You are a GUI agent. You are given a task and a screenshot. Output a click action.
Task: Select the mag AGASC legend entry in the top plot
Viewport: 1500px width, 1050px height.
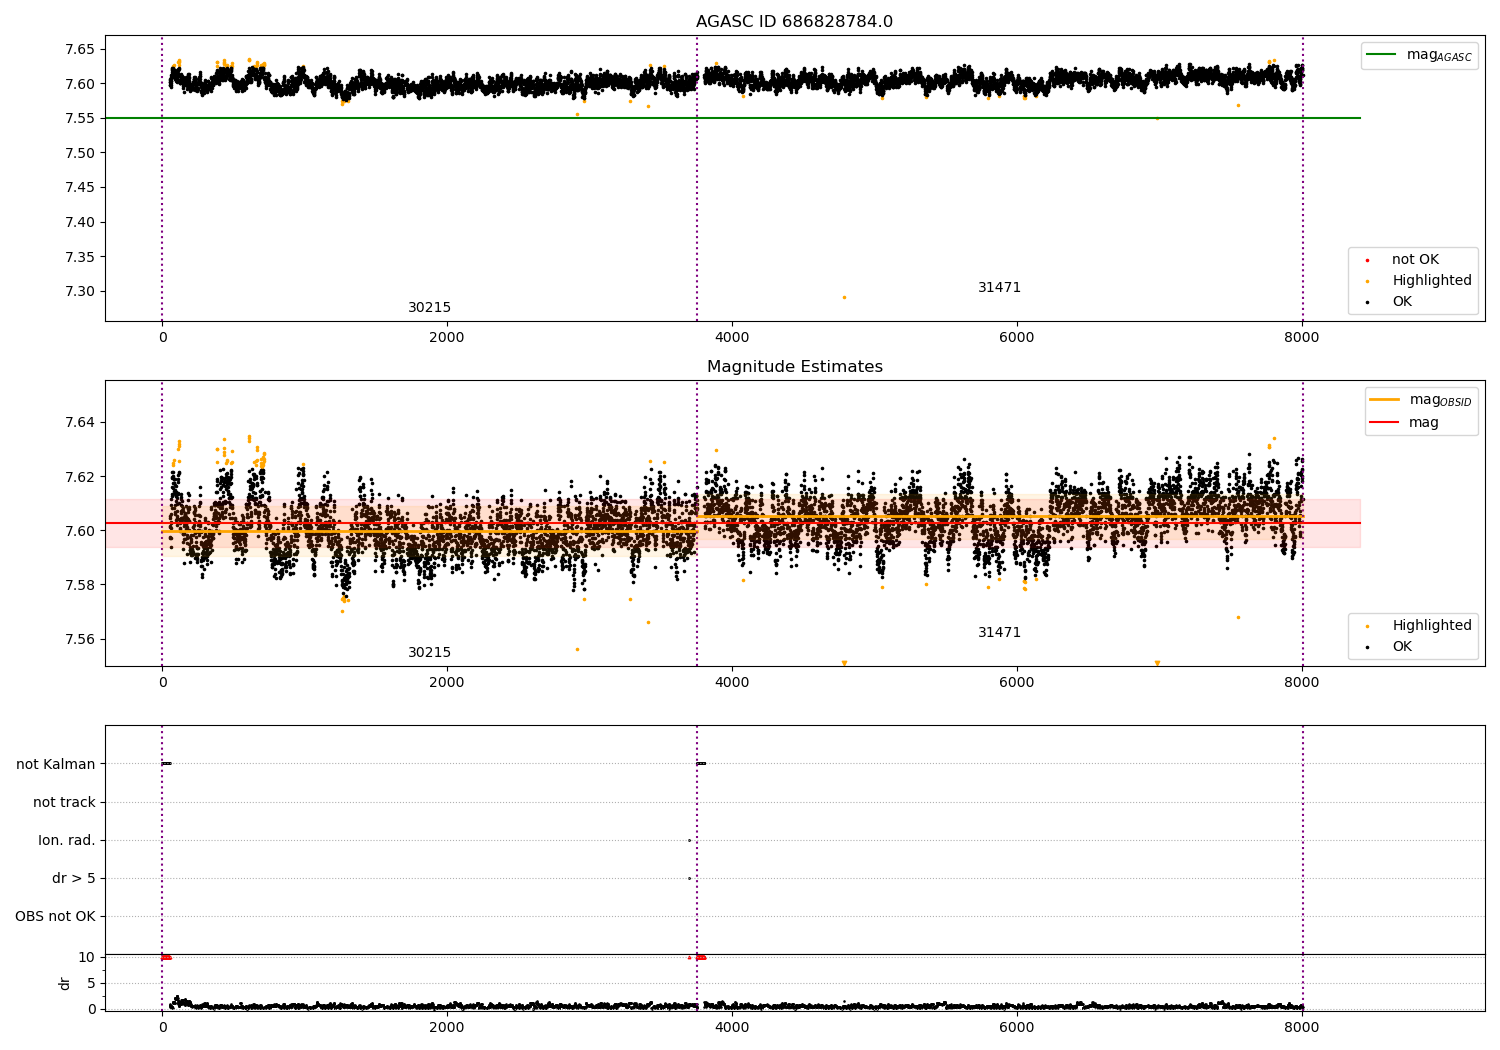[1419, 55]
